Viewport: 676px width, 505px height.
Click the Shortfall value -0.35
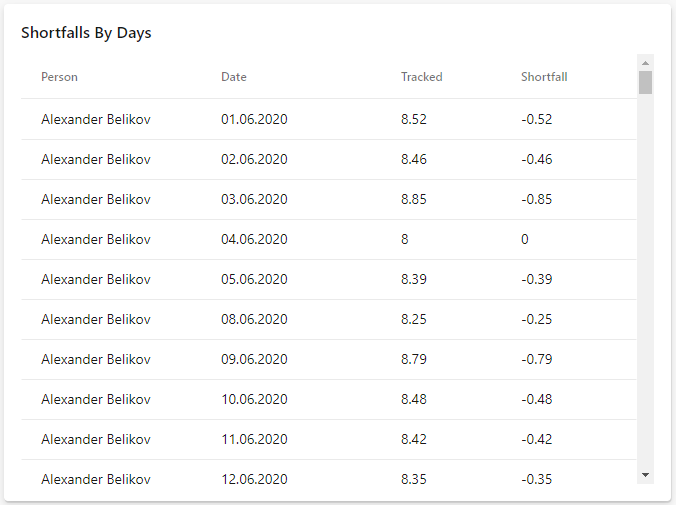pyautogui.click(x=537, y=479)
